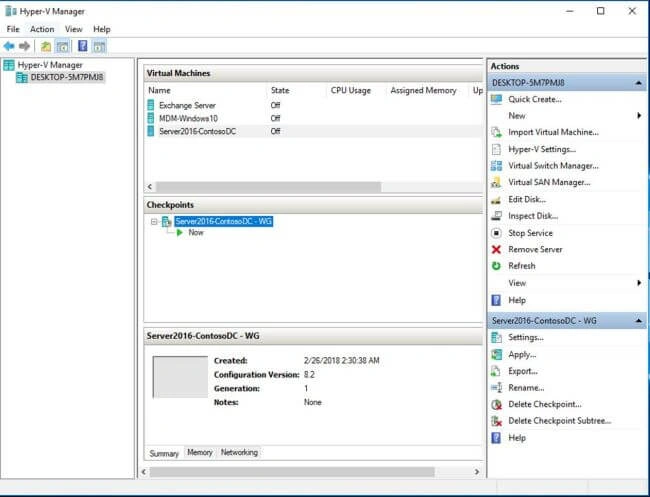Click the Quick Create icon
Image resolution: width=650 pixels, height=497 pixels.
pyautogui.click(x=496, y=99)
